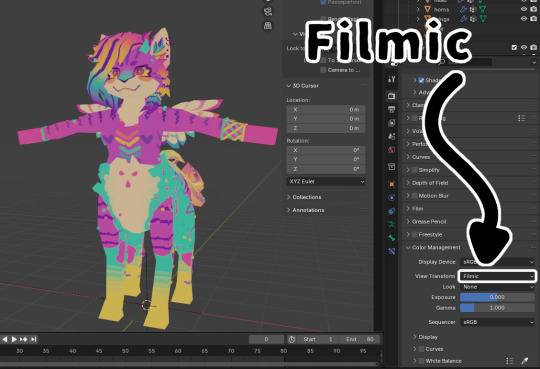Click the green mesh data icon on horns row
This screenshot has width=540, height=369.
tap(483, 10)
